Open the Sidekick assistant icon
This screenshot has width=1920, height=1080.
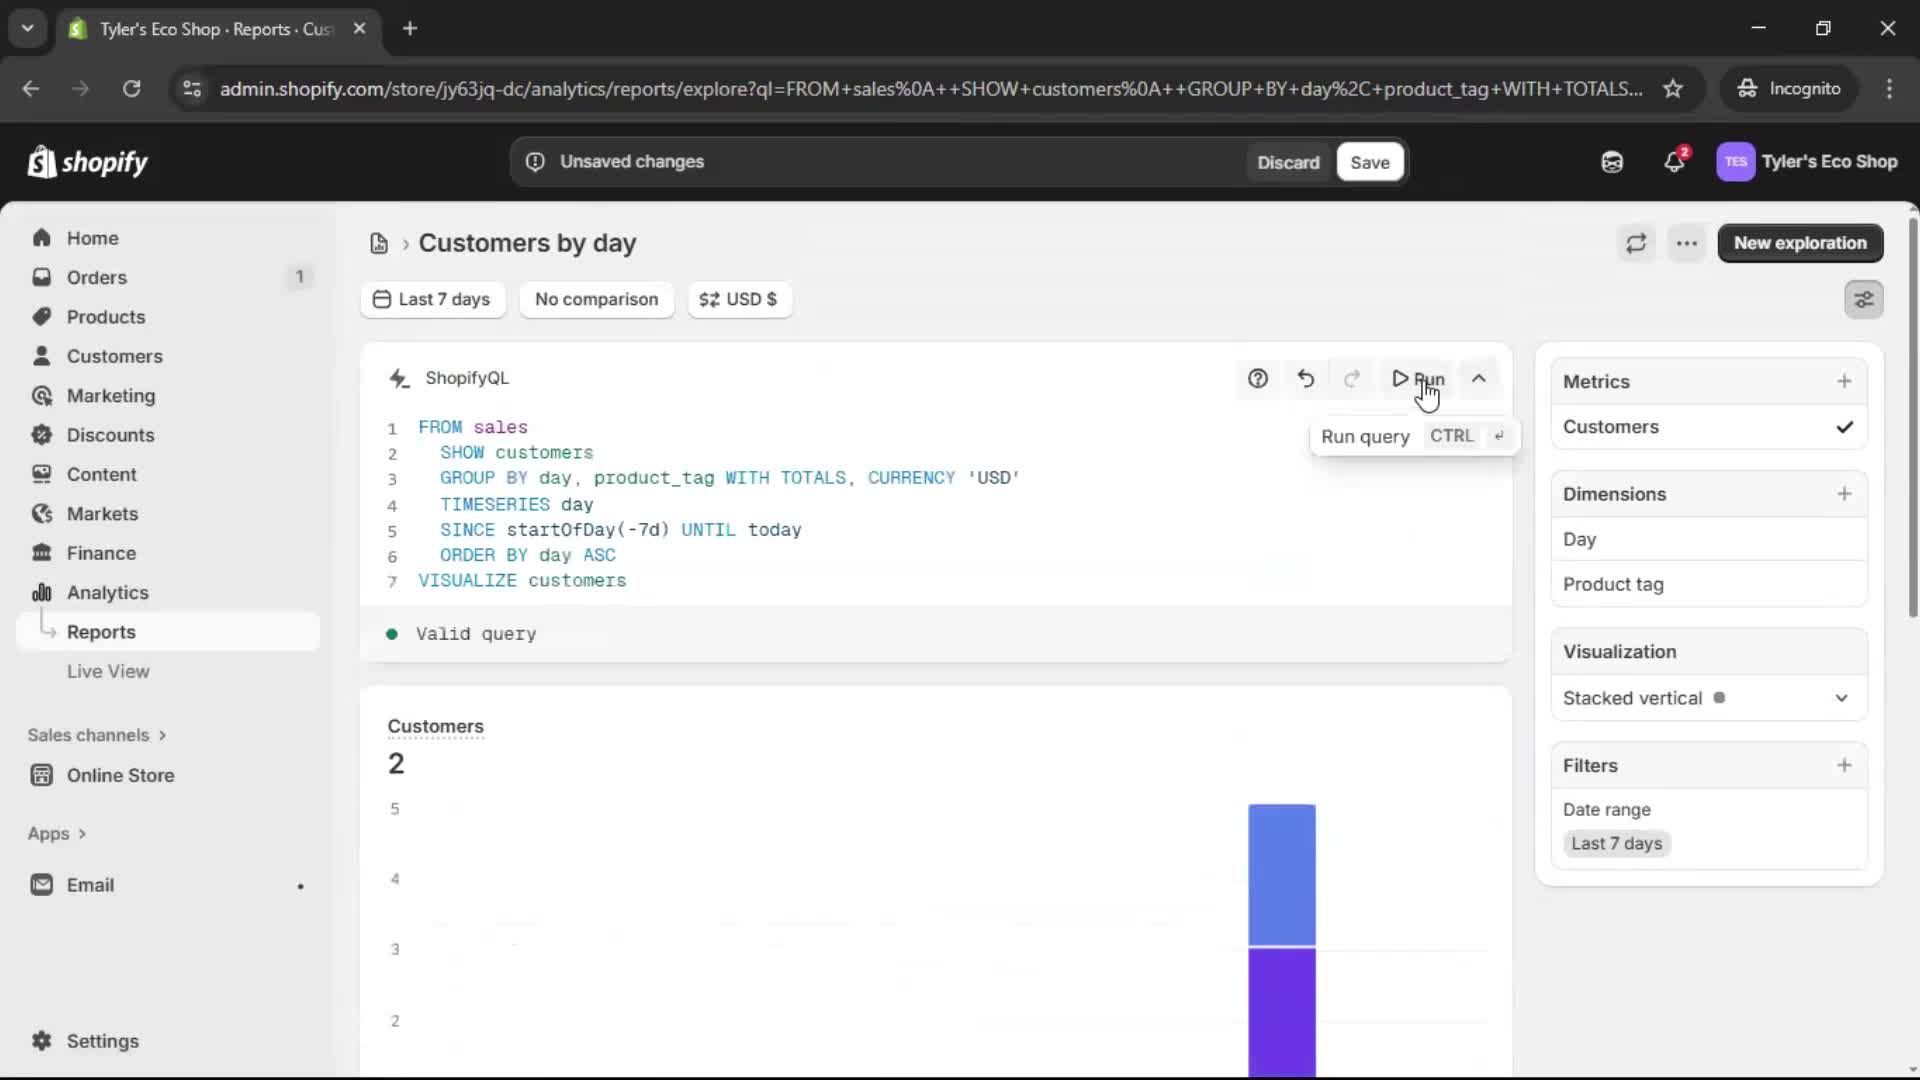tap(1612, 161)
